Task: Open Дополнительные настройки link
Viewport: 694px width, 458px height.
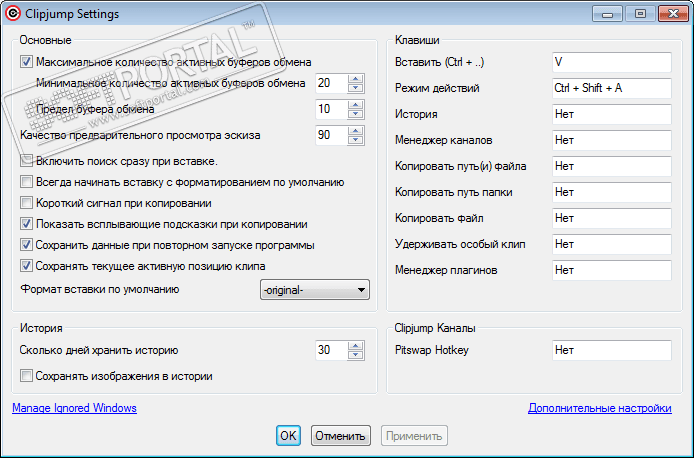Action: tap(600, 408)
